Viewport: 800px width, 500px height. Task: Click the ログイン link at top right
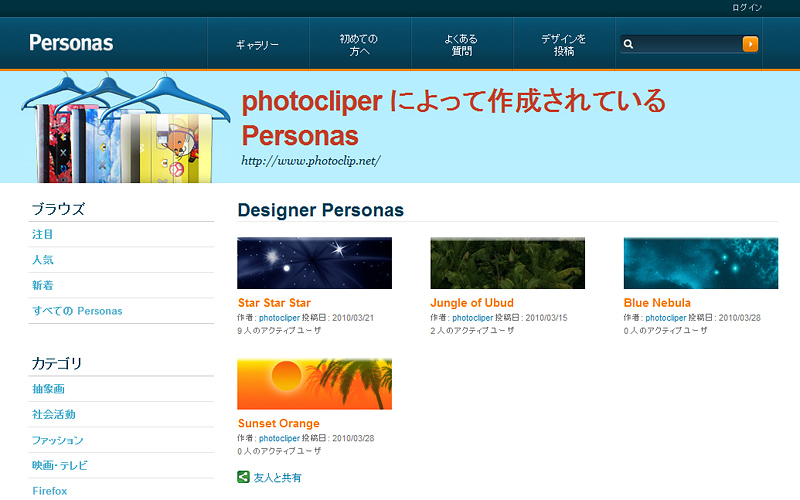pos(747,7)
